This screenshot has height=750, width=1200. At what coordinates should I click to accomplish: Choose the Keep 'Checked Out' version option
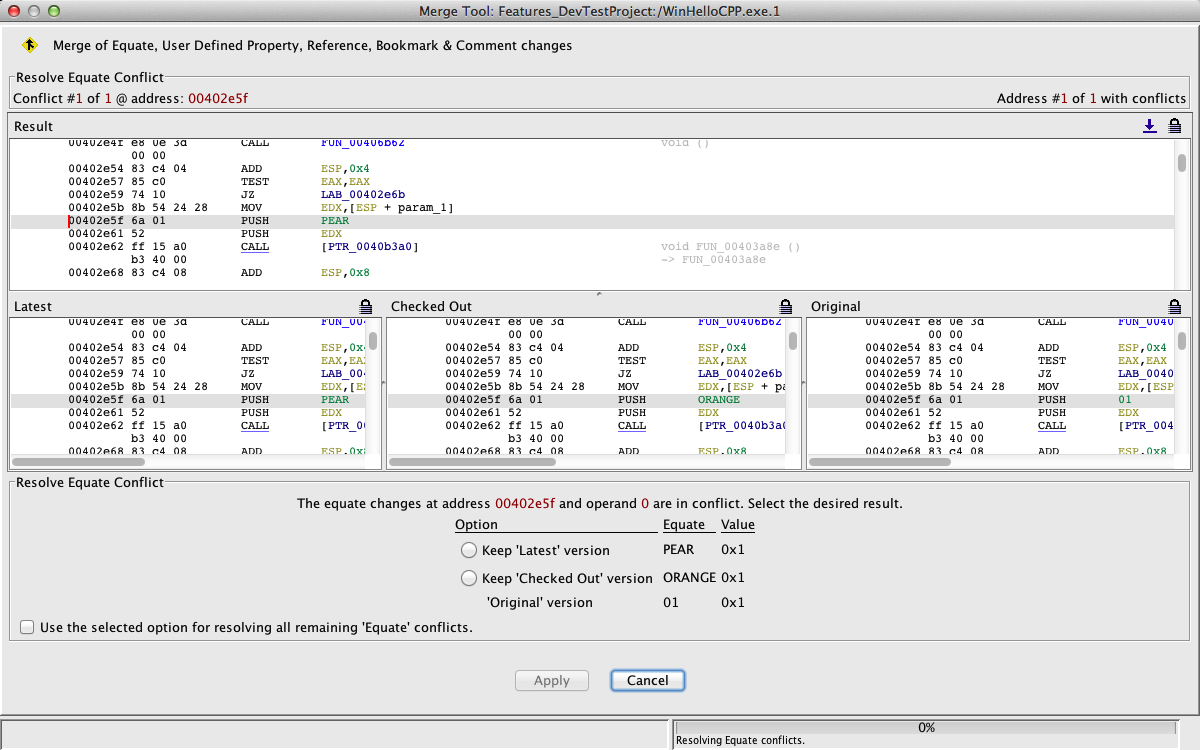[469, 578]
